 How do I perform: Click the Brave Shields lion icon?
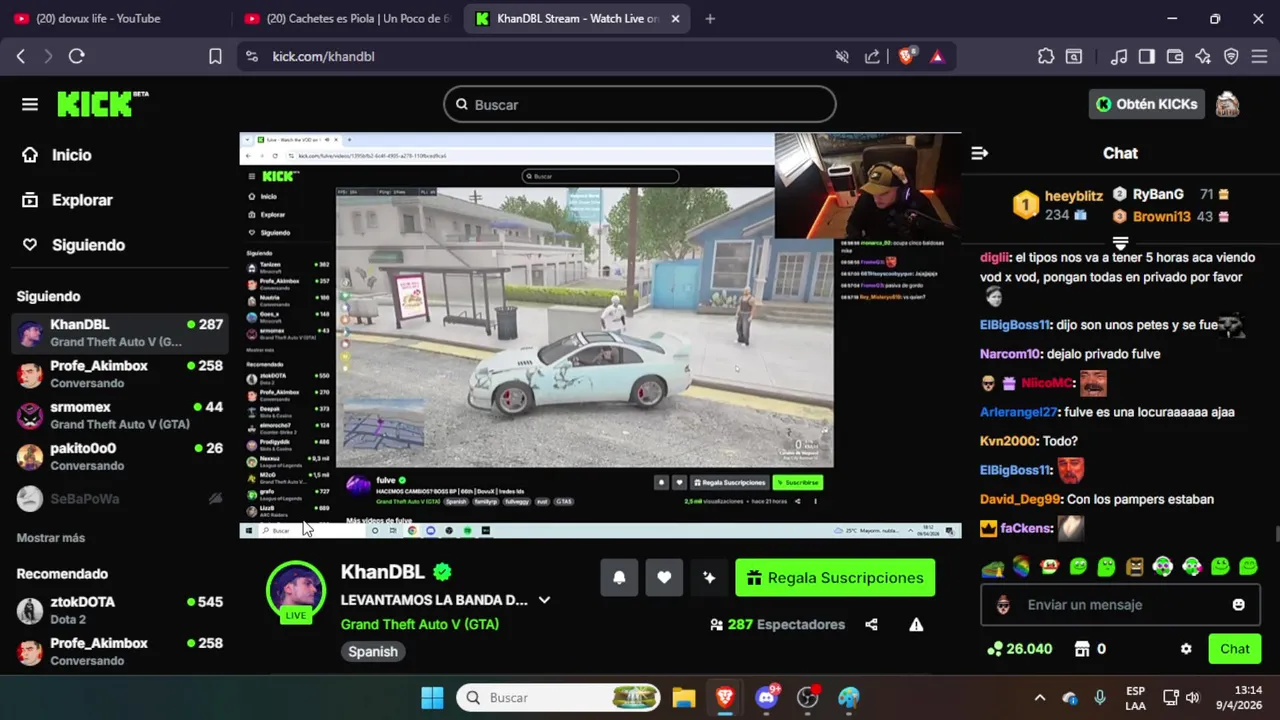click(906, 57)
